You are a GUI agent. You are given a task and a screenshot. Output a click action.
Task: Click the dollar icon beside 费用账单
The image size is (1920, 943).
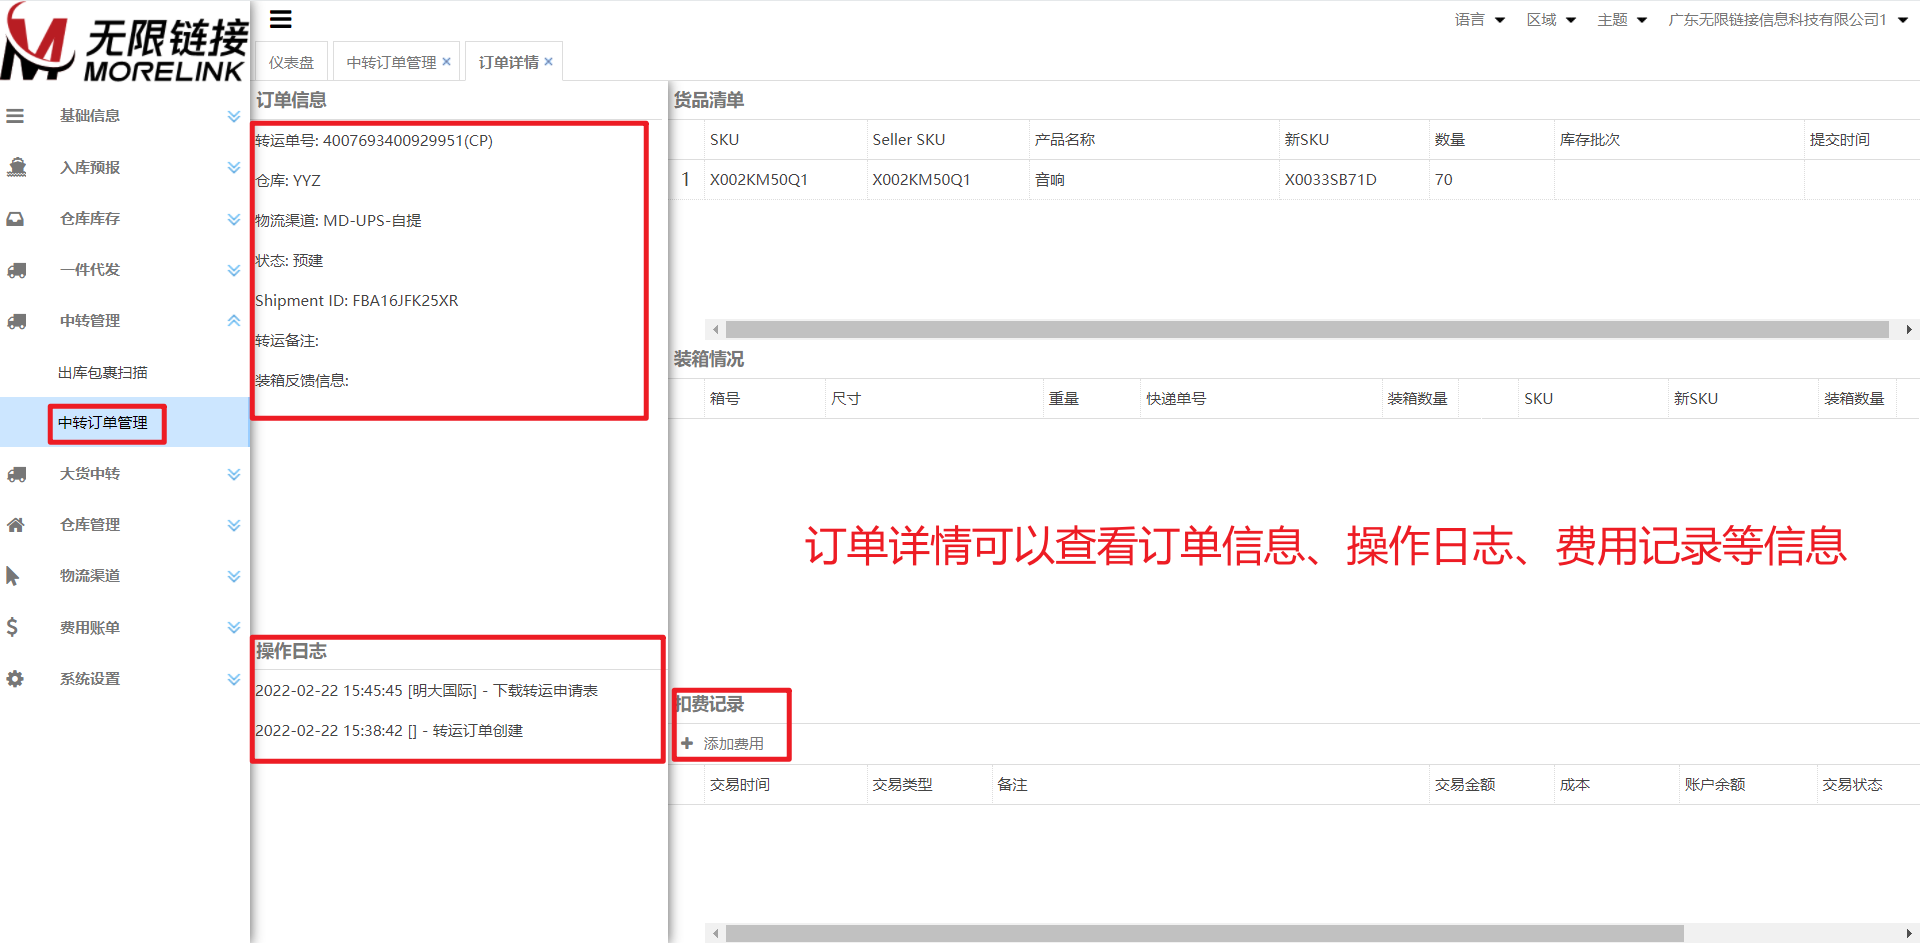click(x=12, y=627)
